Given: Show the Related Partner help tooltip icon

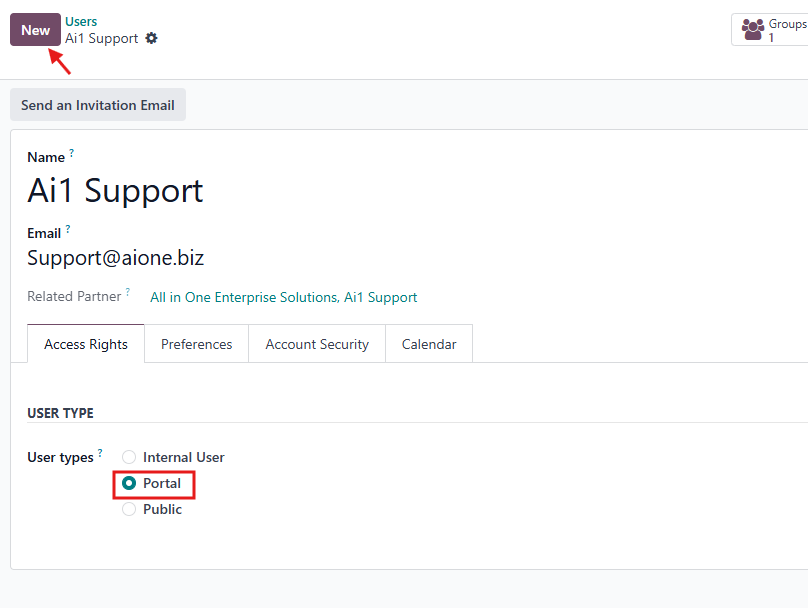Looking at the screenshot, I should pos(128,293).
